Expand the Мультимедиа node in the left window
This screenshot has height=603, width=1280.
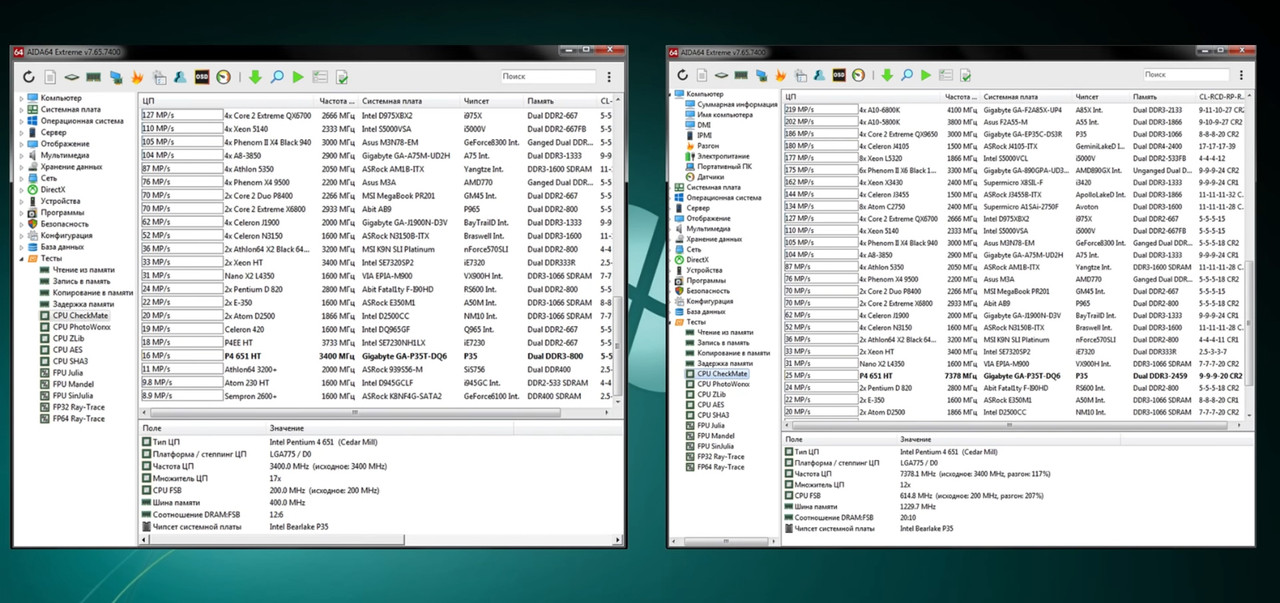pyautogui.click(x=21, y=155)
